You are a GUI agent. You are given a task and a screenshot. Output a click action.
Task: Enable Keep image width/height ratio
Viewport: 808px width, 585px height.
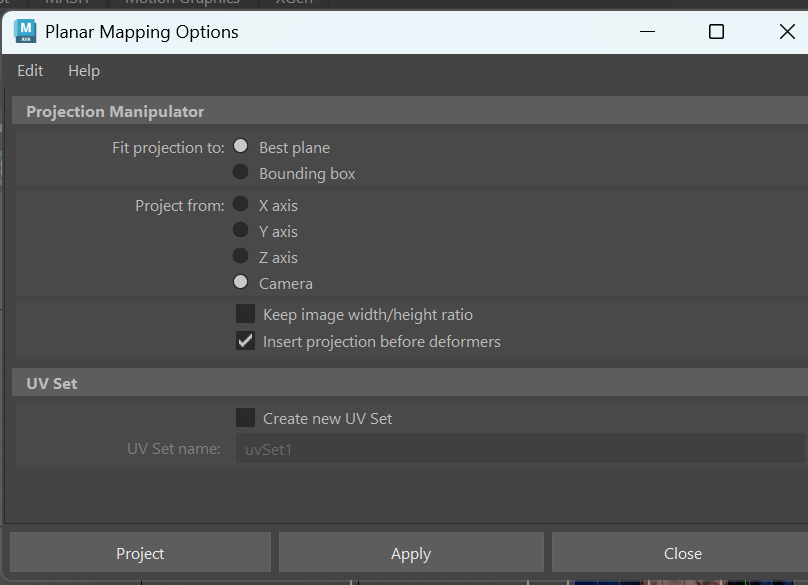point(245,314)
